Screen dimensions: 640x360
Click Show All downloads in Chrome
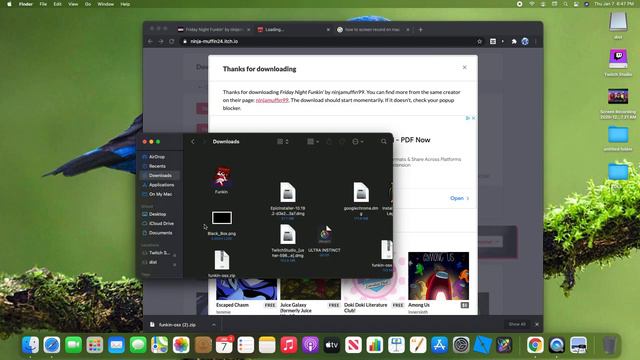[517, 324]
